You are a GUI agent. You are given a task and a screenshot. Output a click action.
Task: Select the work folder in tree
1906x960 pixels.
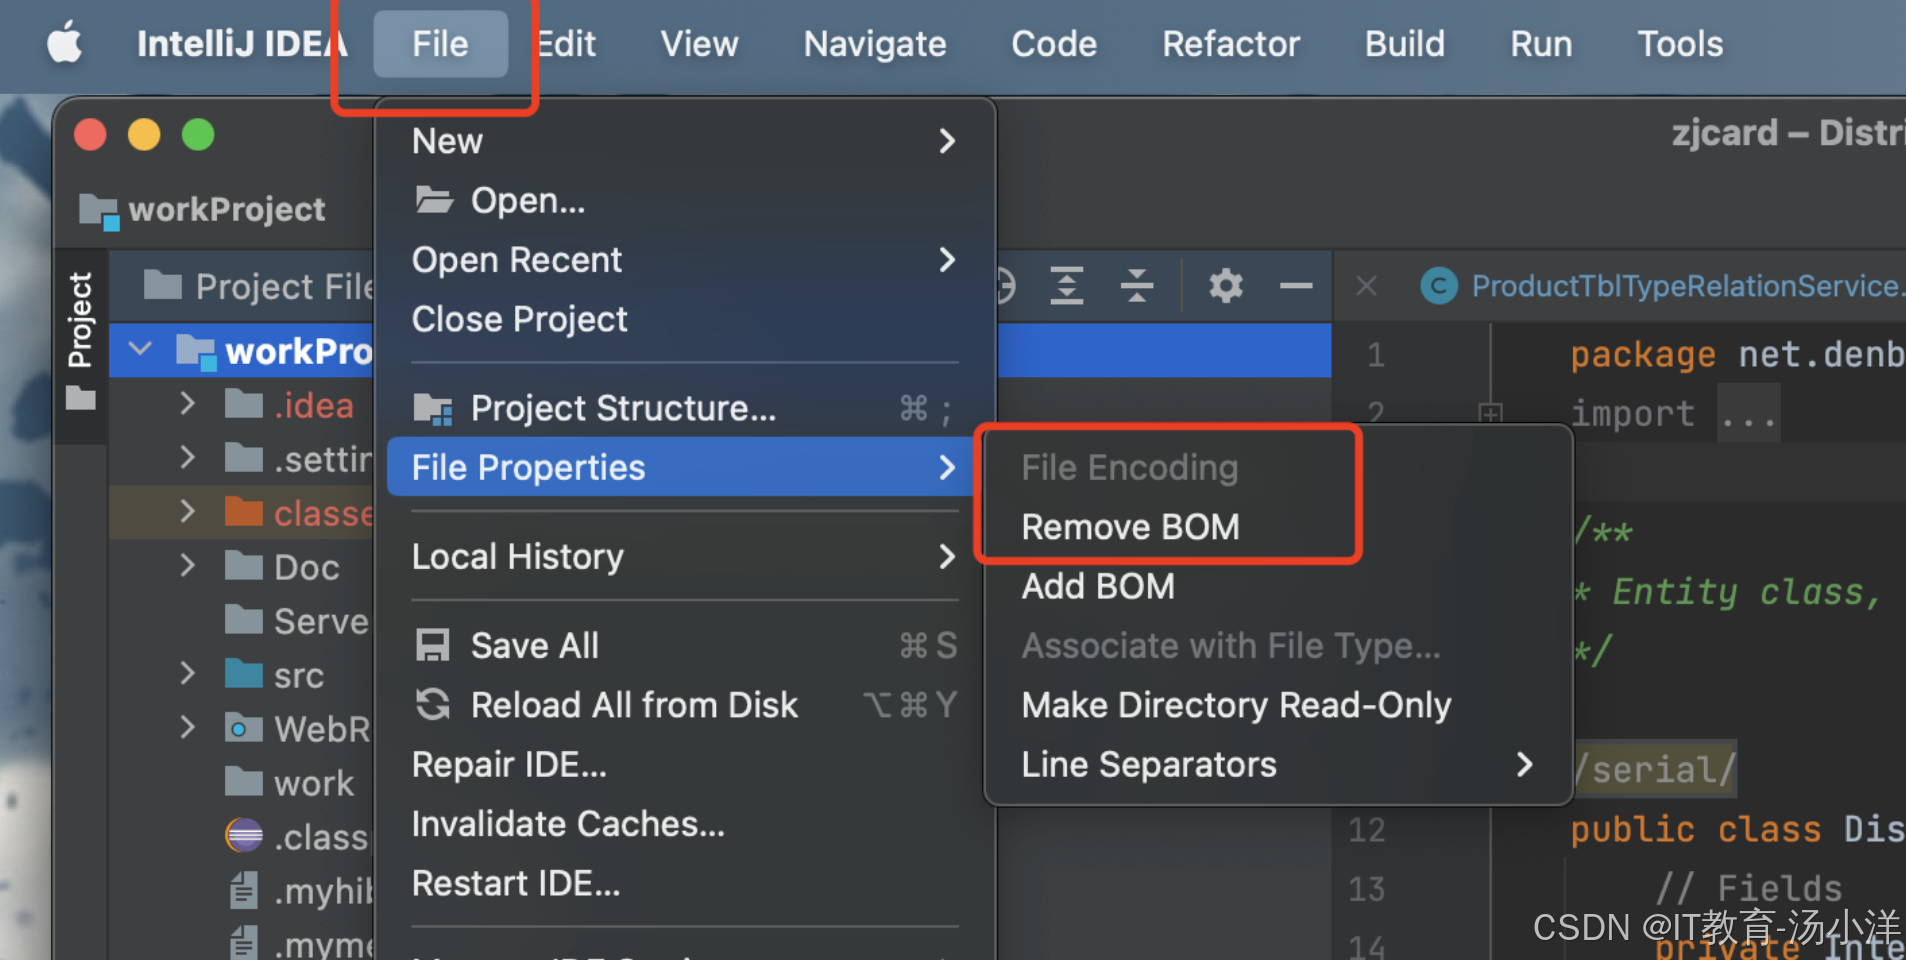[x=290, y=783]
